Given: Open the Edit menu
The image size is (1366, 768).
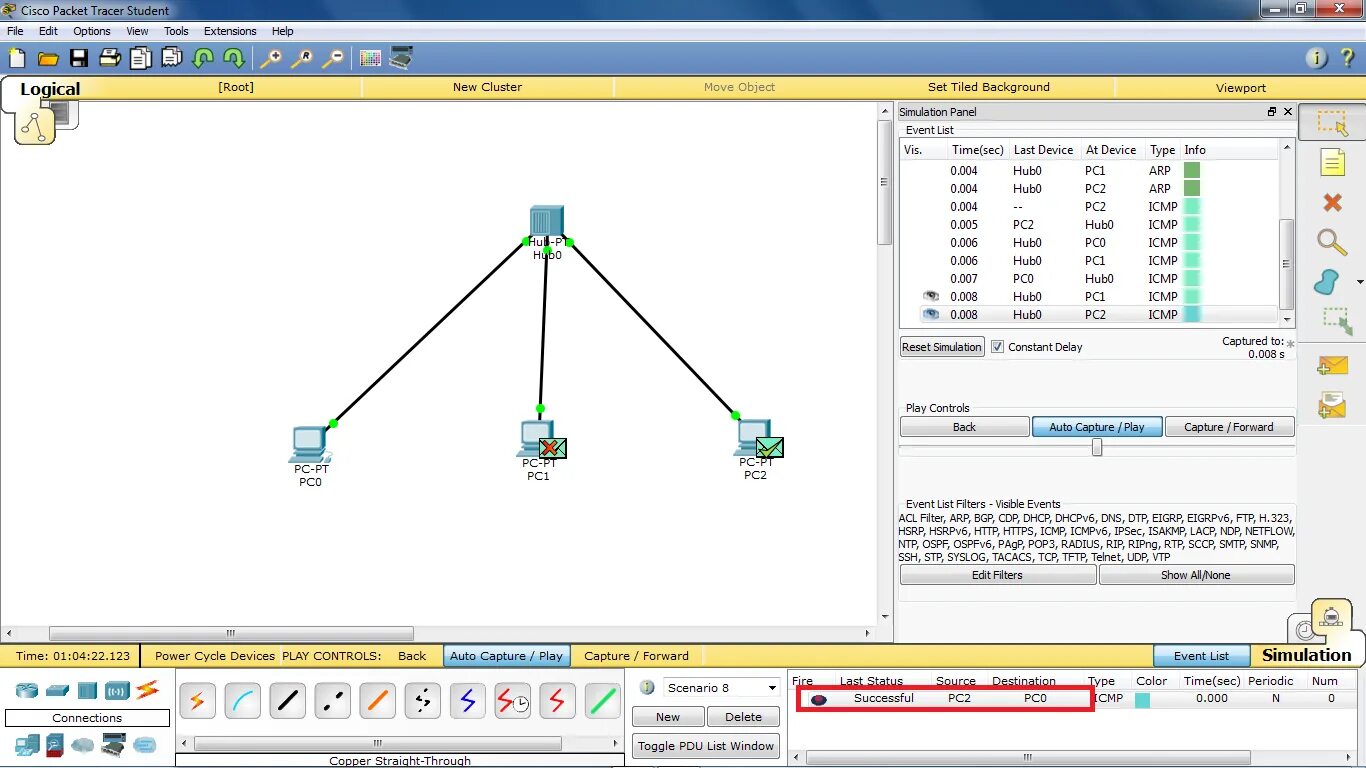Looking at the screenshot, I should 48,31.
